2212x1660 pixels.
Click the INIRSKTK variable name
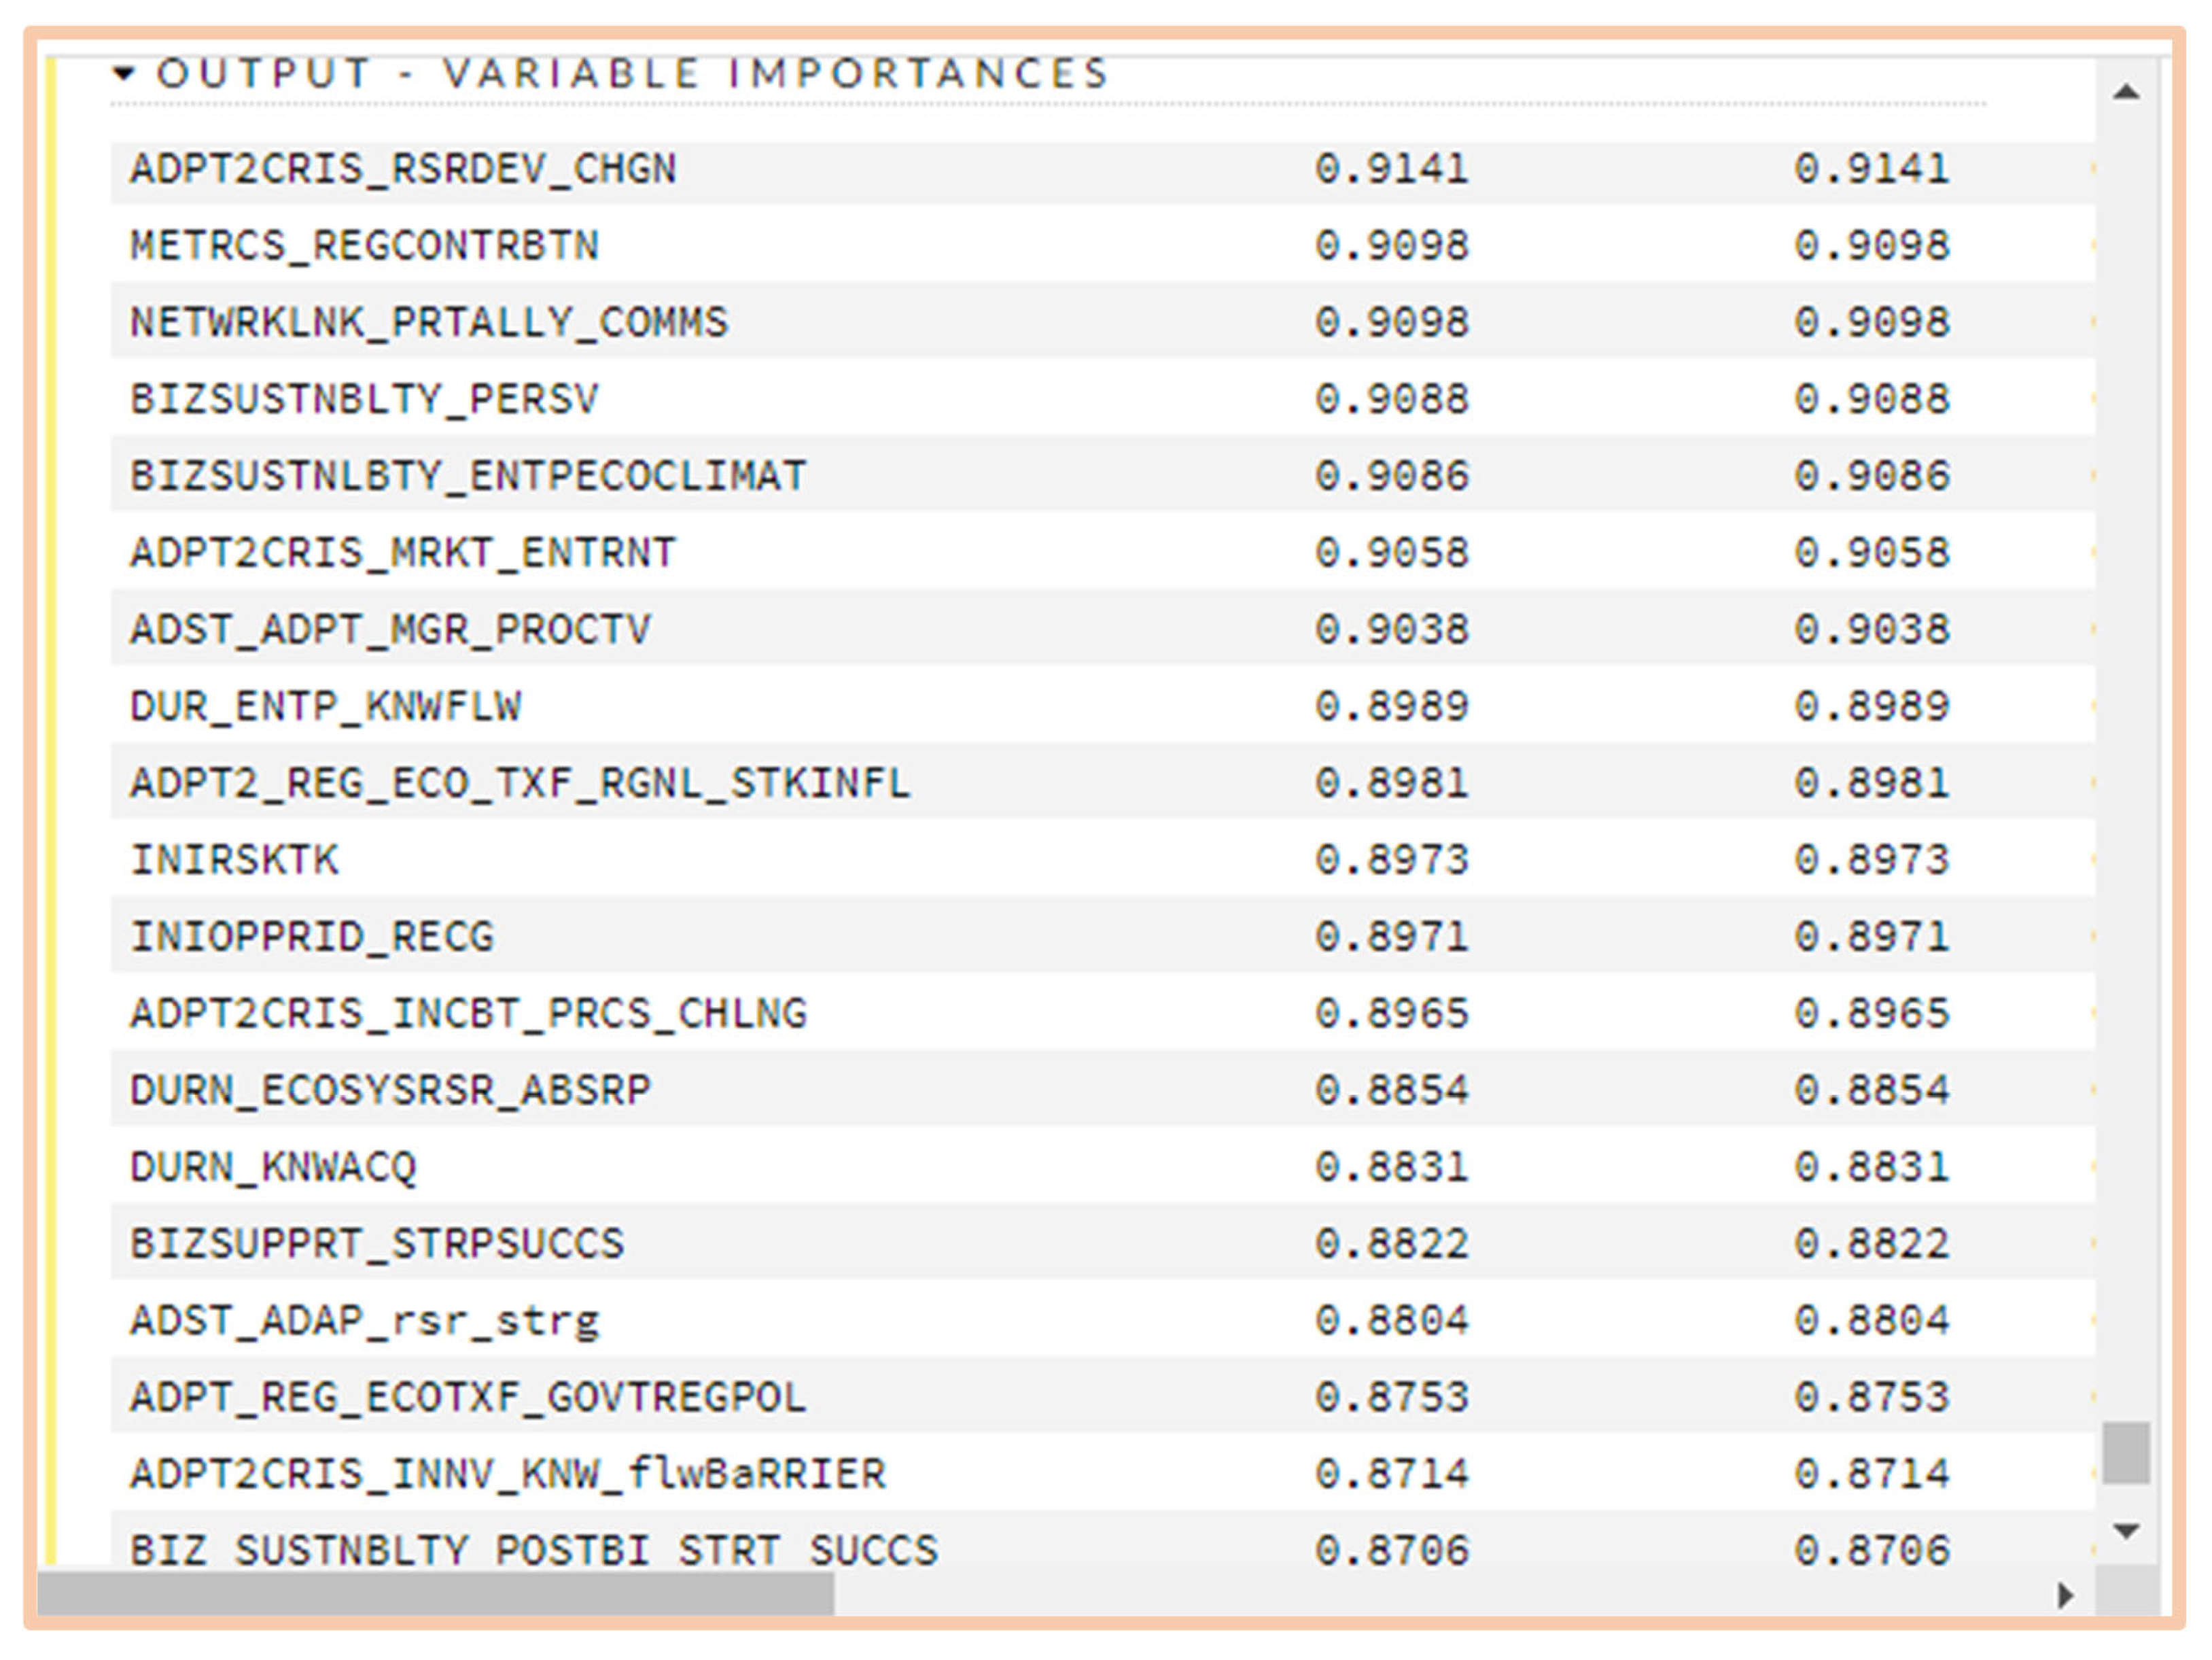point(235,860)
